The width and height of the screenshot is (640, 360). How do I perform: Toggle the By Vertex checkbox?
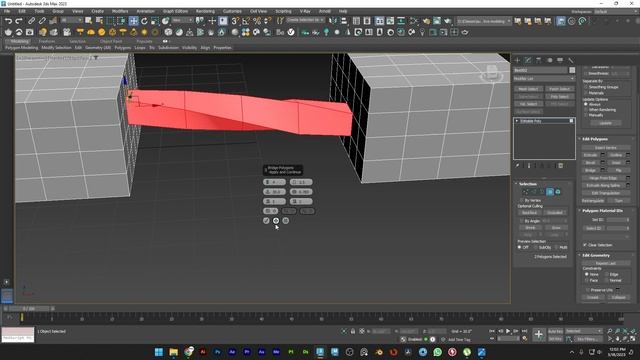coord(522,200)
